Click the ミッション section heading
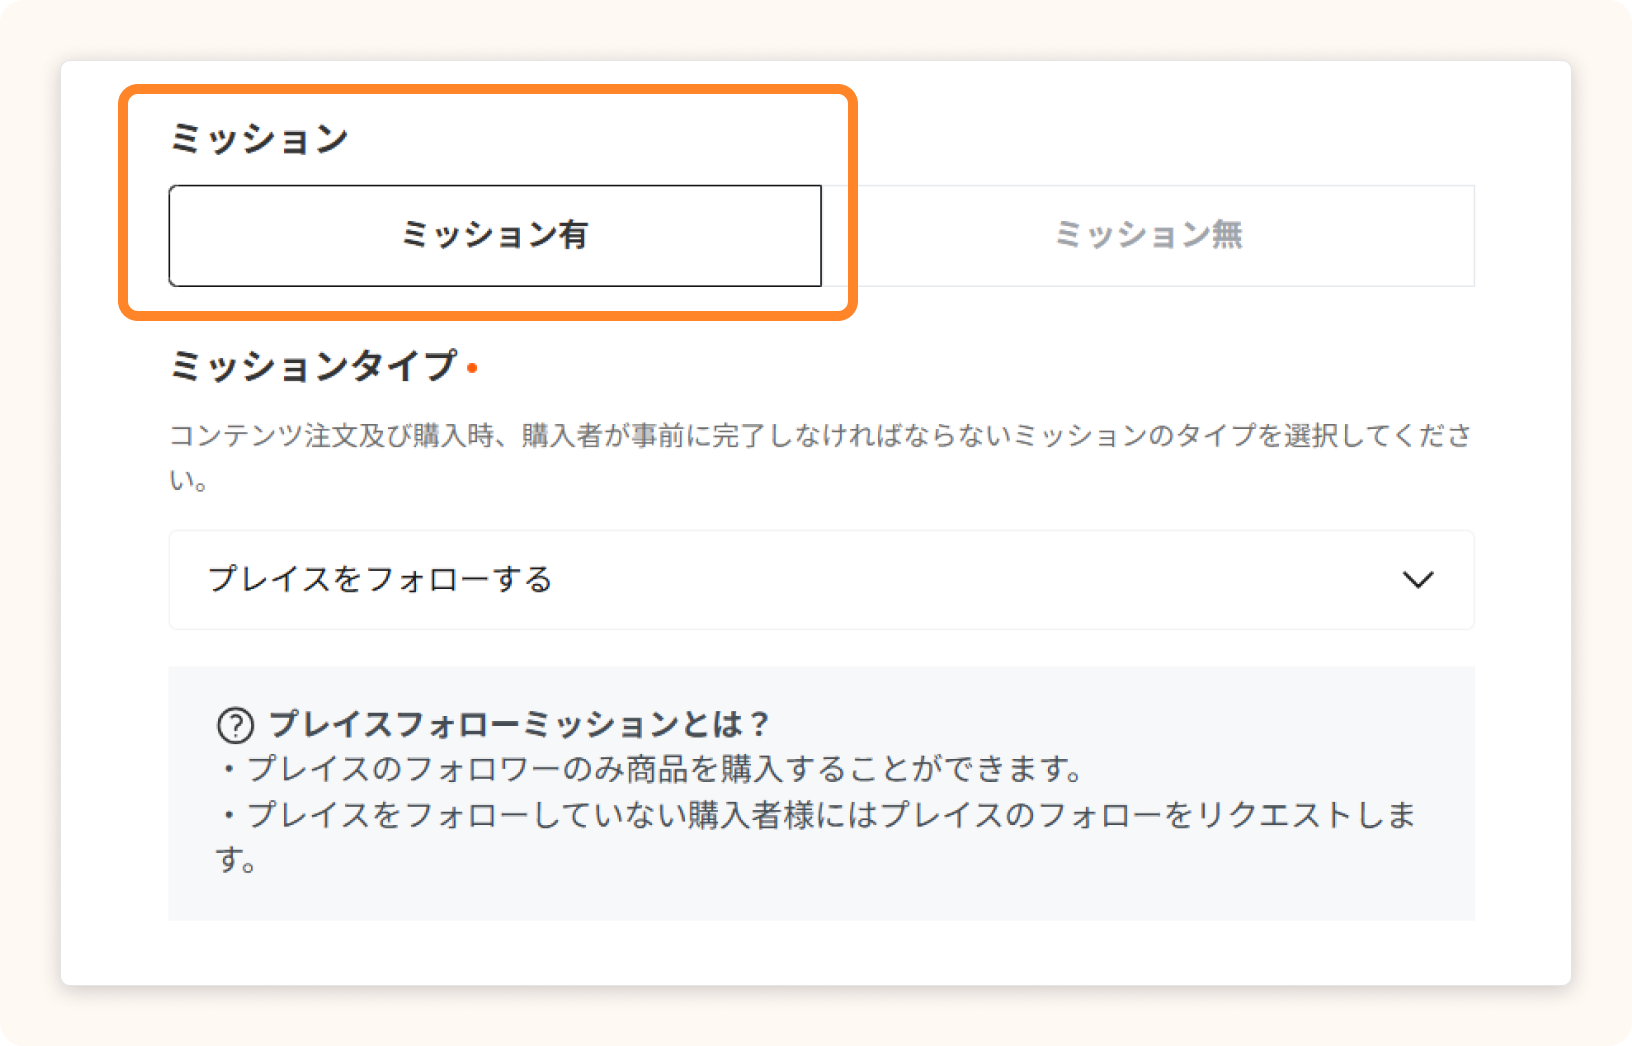Screen dimensions: 1632x1046 259,139
